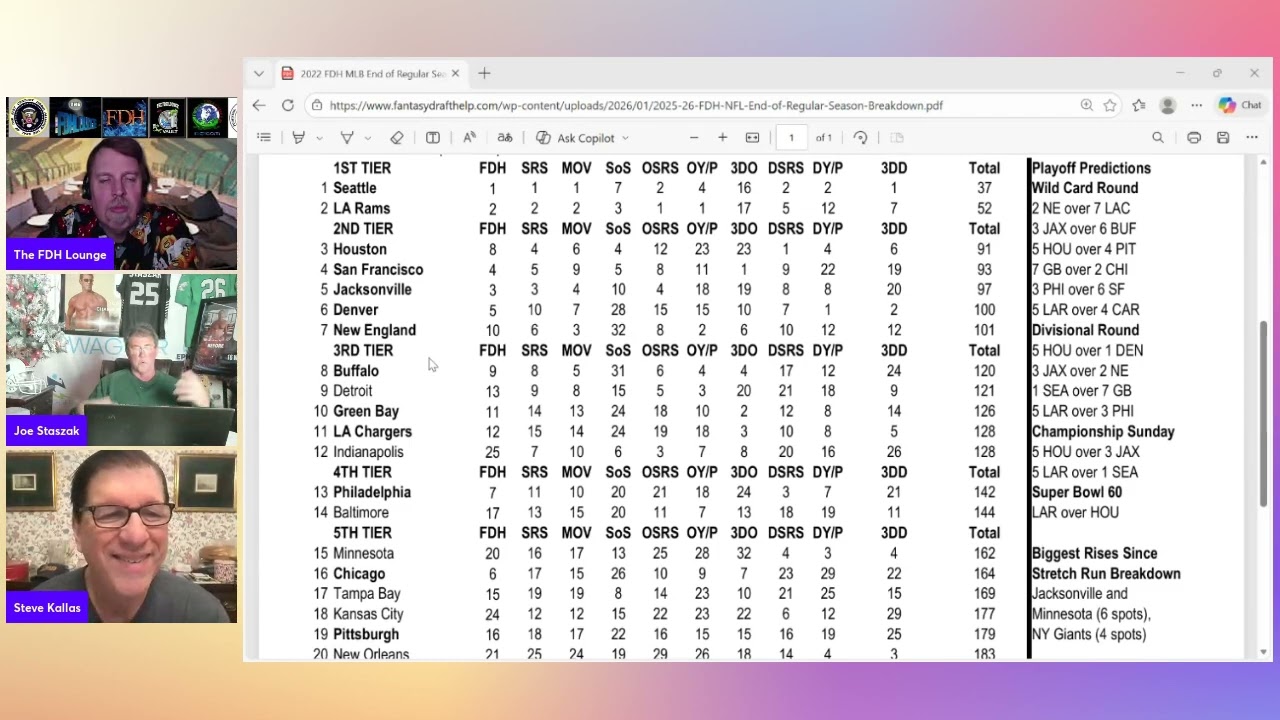Screen dimensions: 1280x720
Task: Toggle Fit to width view
Action: click(x=753, y=138)
